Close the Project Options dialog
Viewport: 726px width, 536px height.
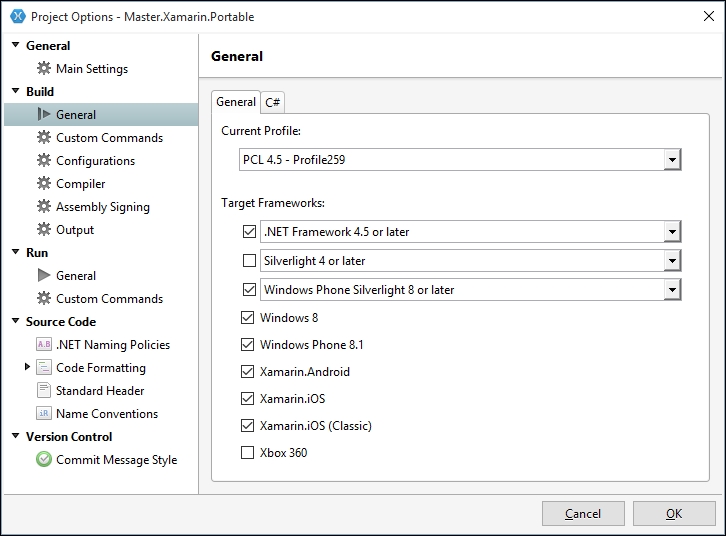[708, 16]
